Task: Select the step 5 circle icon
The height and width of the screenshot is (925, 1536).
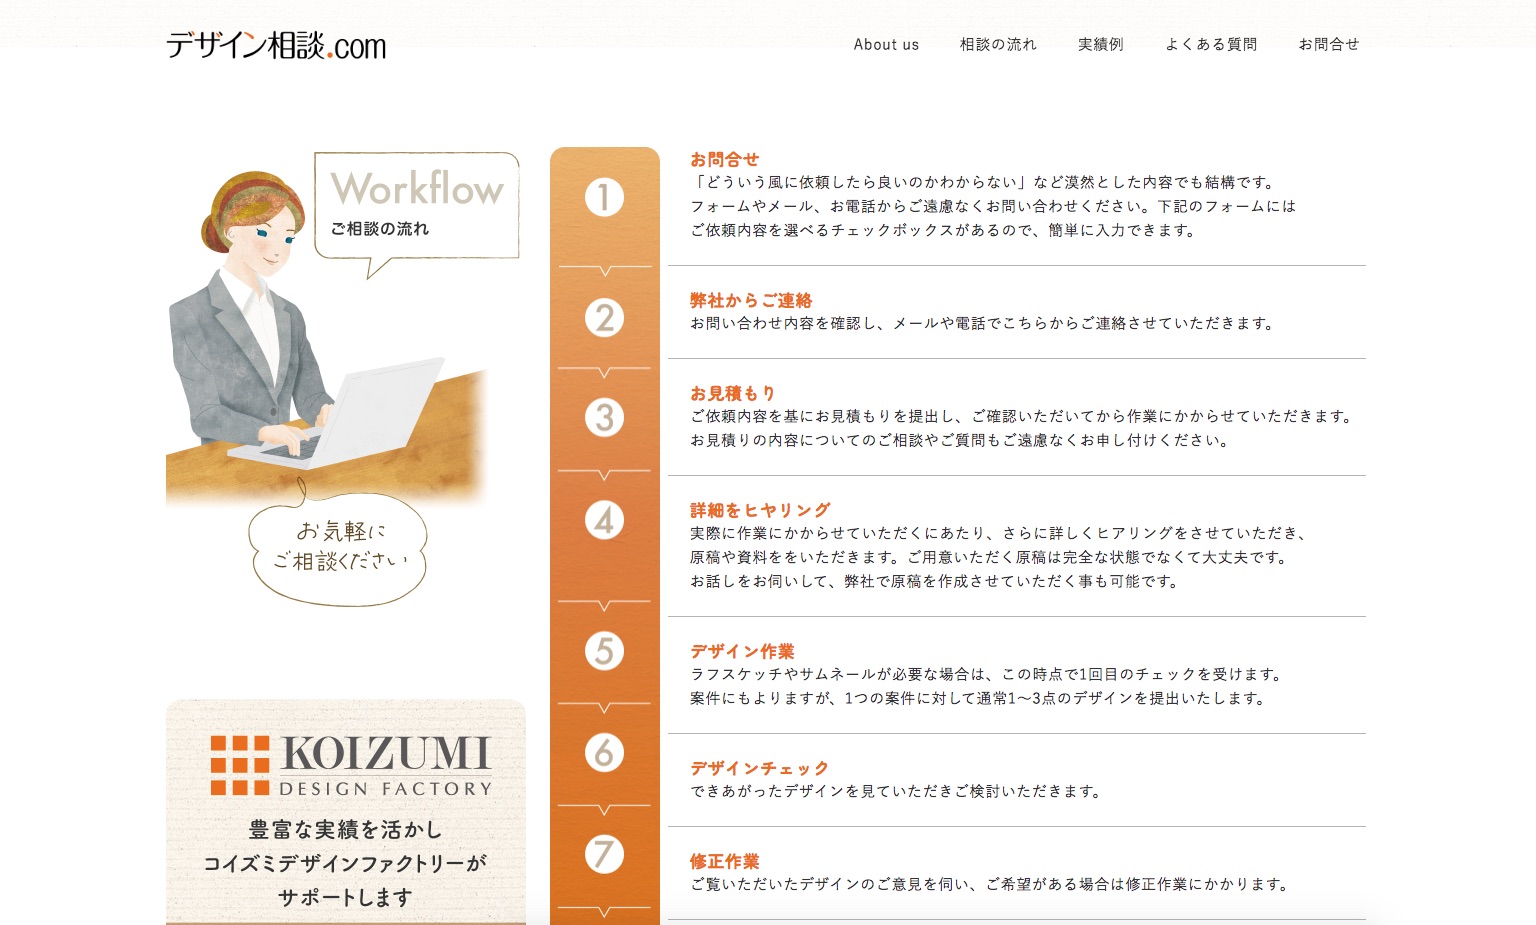Action: click(x=604, y=651)
